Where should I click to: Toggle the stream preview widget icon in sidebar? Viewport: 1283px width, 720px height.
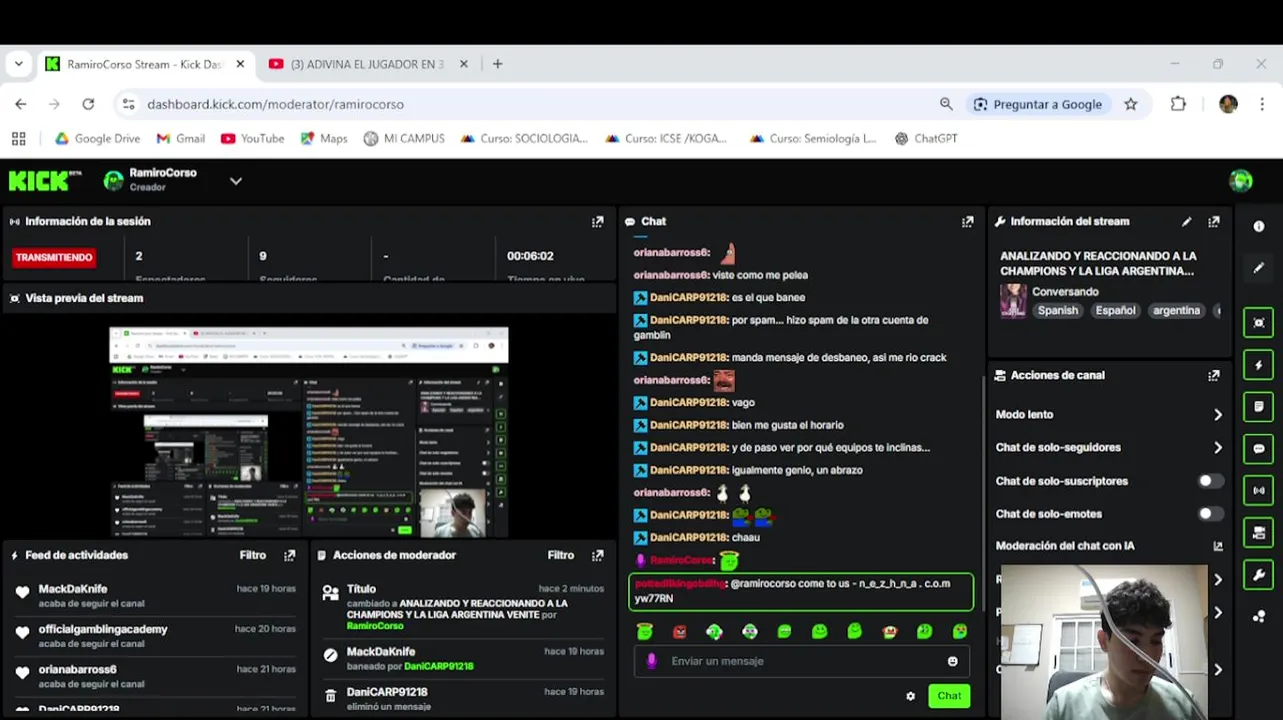pos(1259,323)
